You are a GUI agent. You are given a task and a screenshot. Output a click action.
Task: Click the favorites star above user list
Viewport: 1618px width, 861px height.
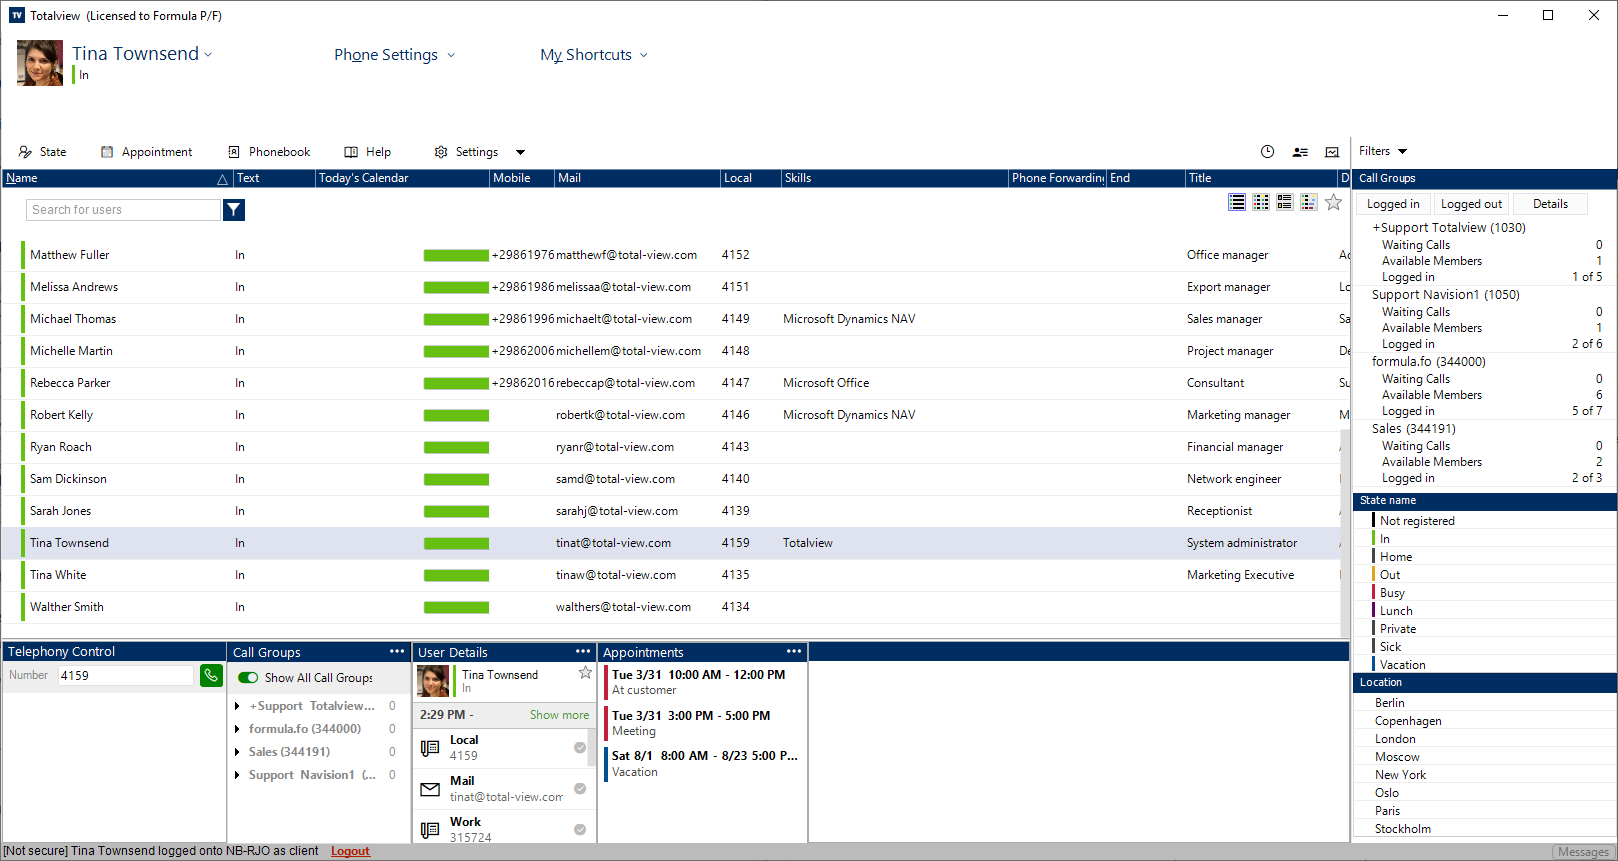coord(1333,202)
